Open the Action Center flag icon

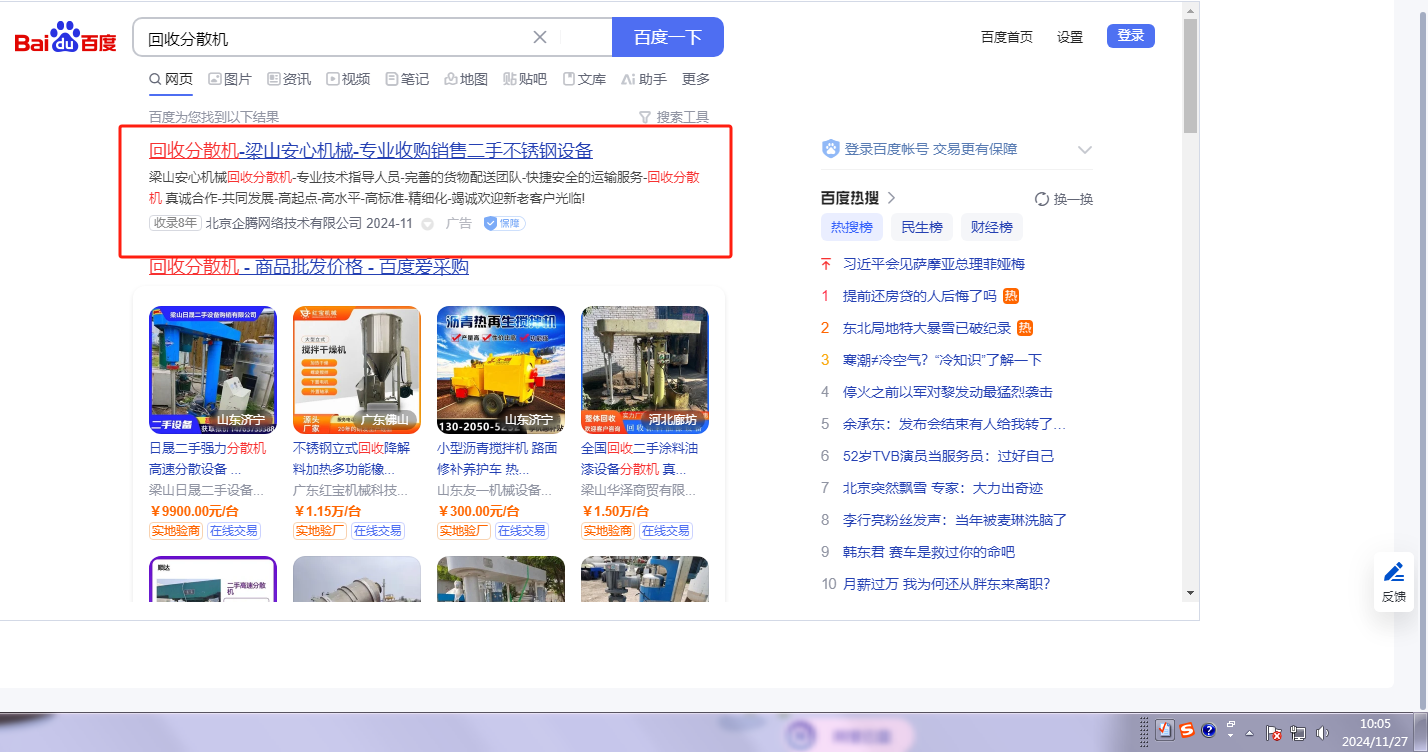coord(1275,732)
